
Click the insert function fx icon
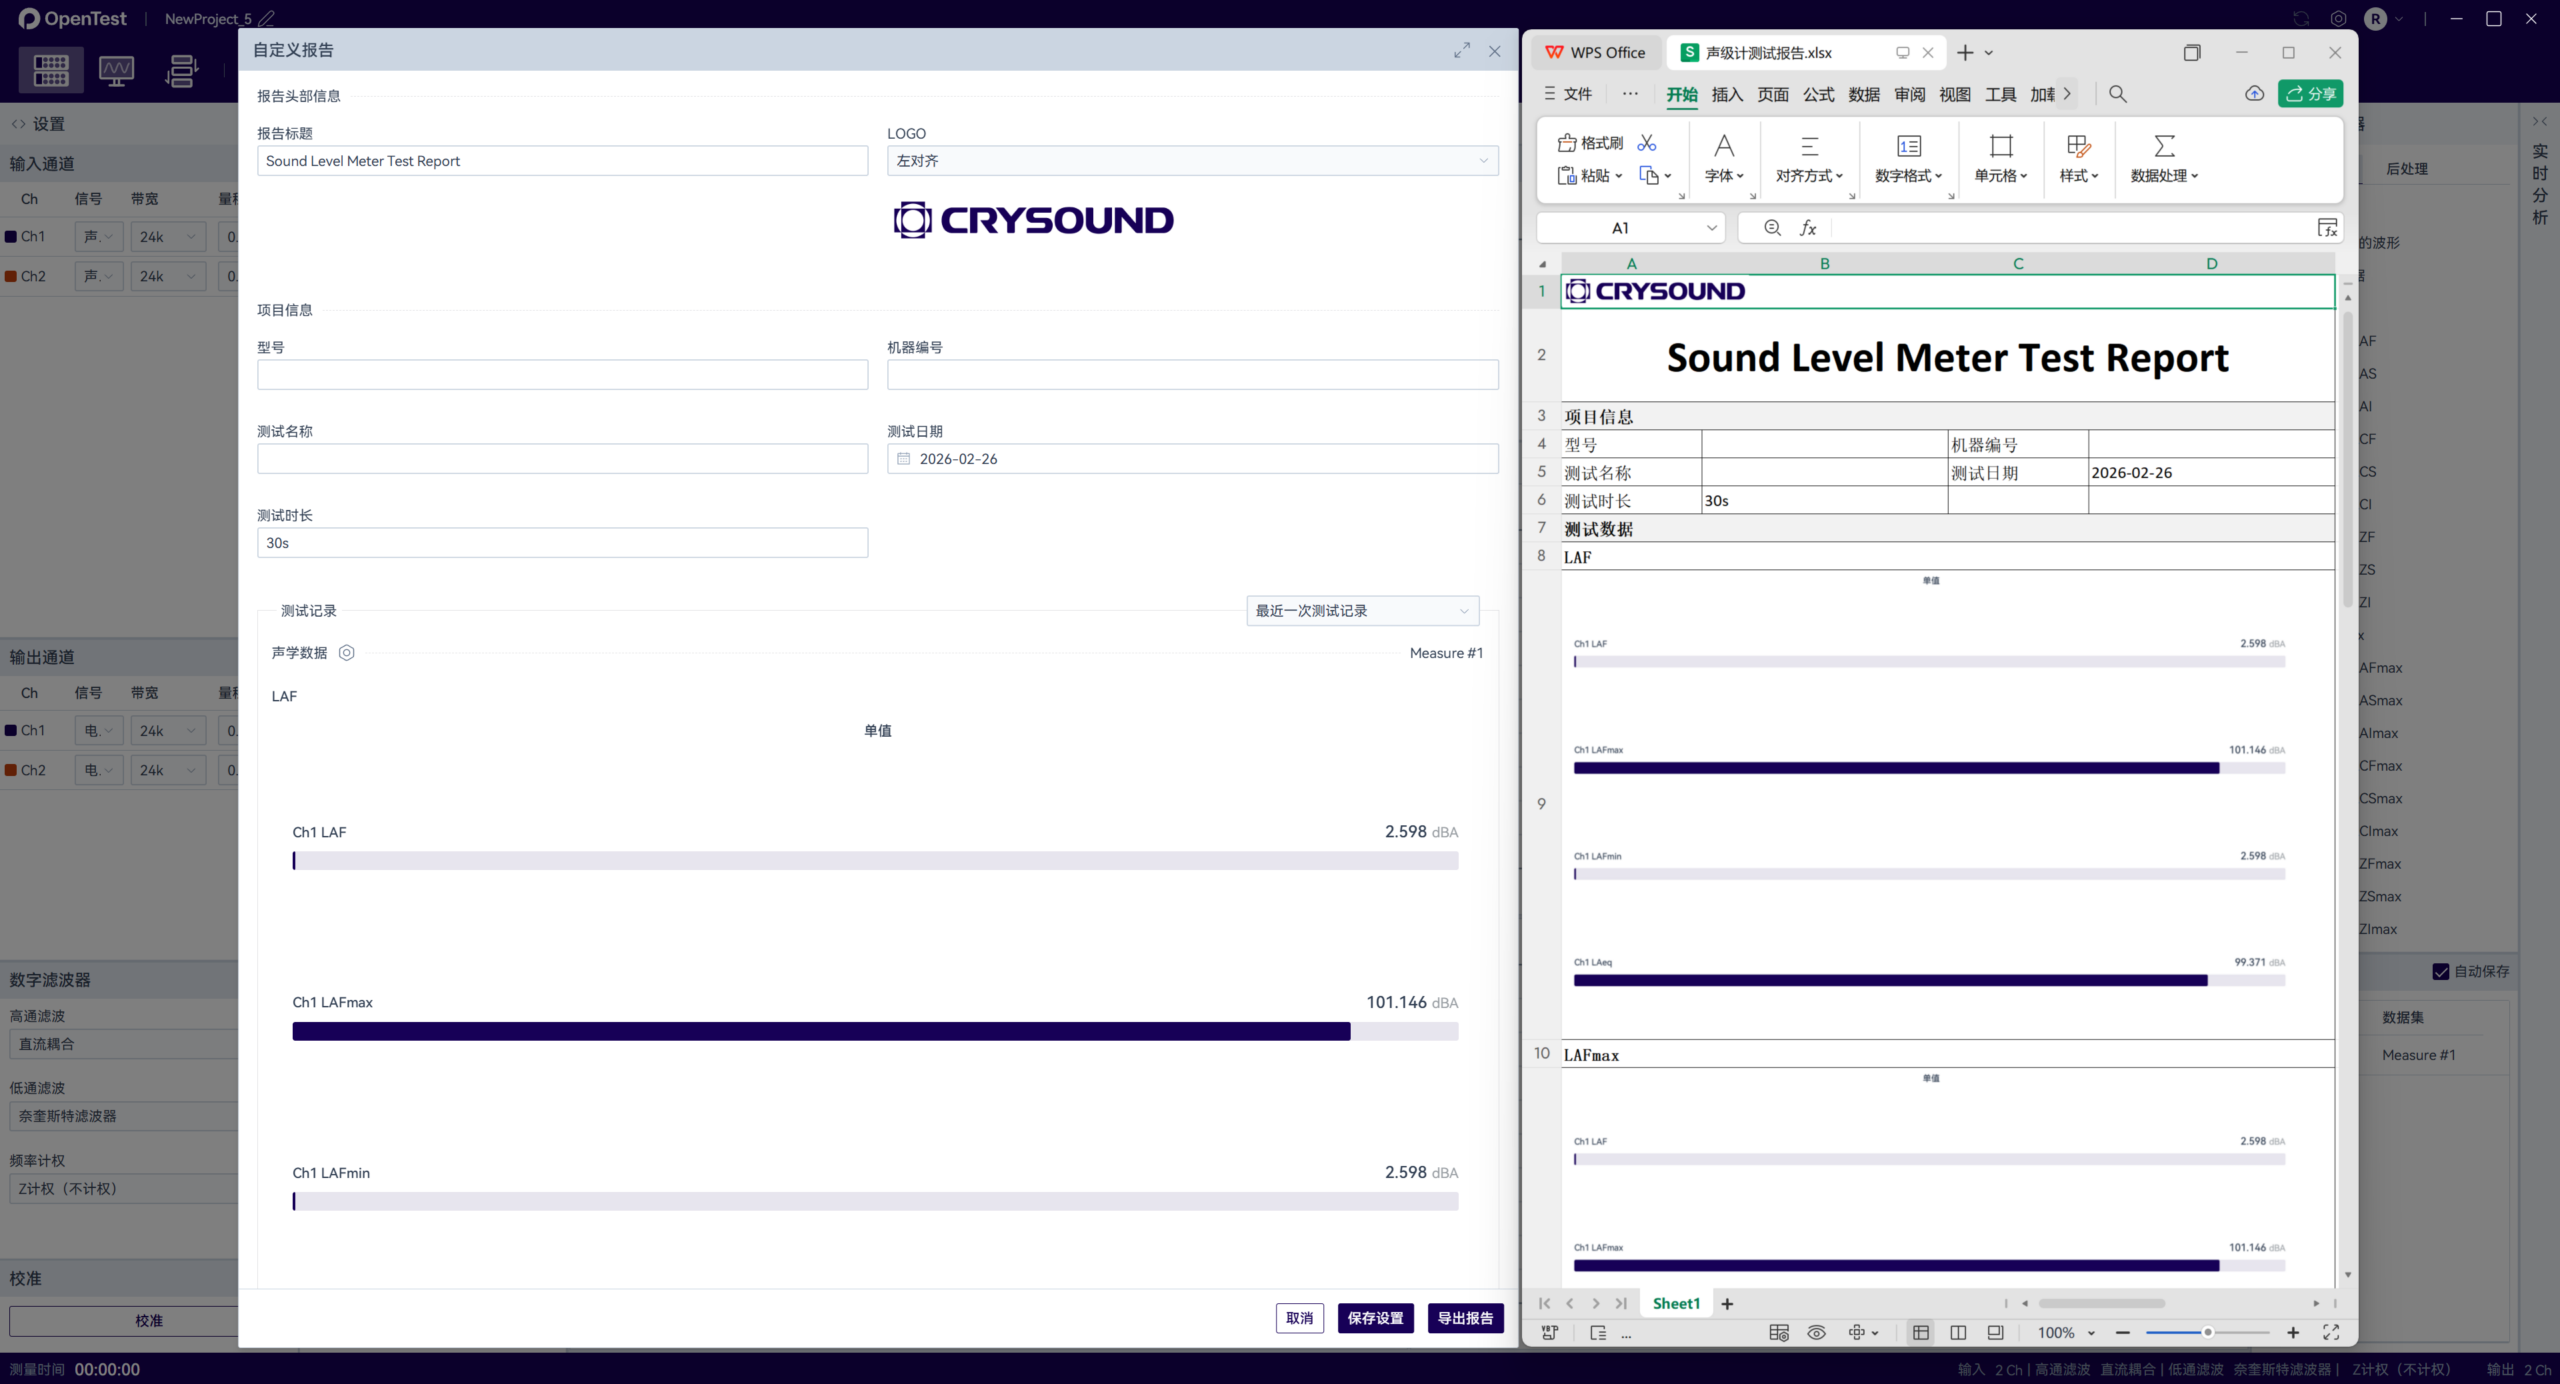(1808, 228)
